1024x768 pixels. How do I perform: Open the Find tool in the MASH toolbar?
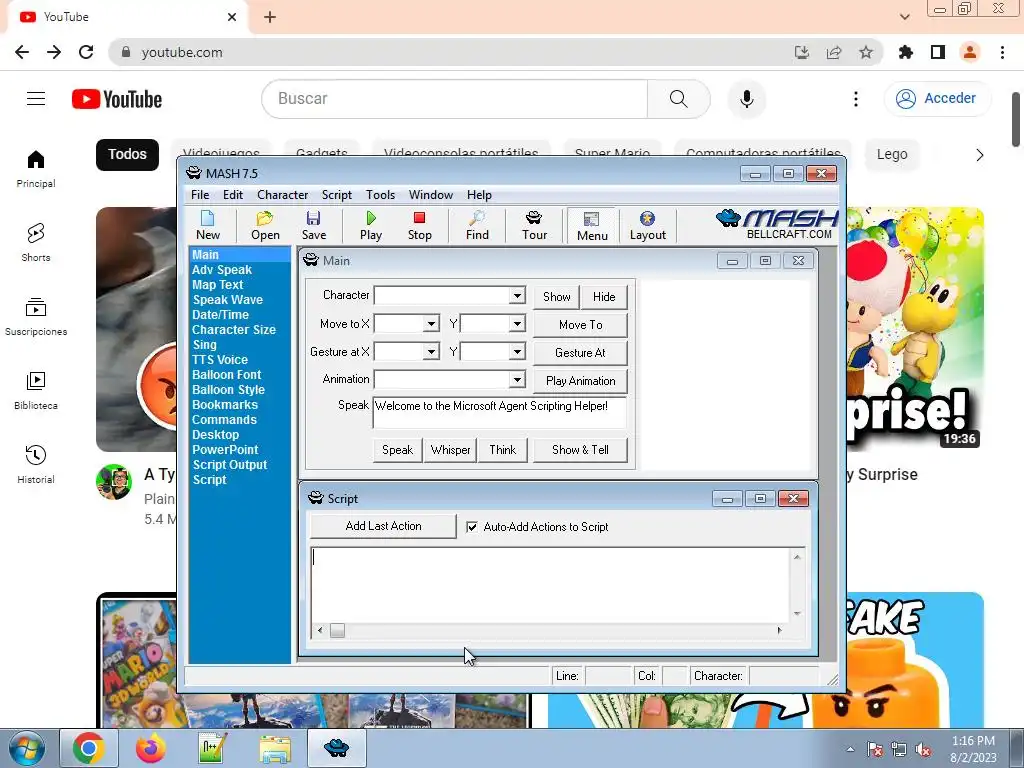coord(477,225)
